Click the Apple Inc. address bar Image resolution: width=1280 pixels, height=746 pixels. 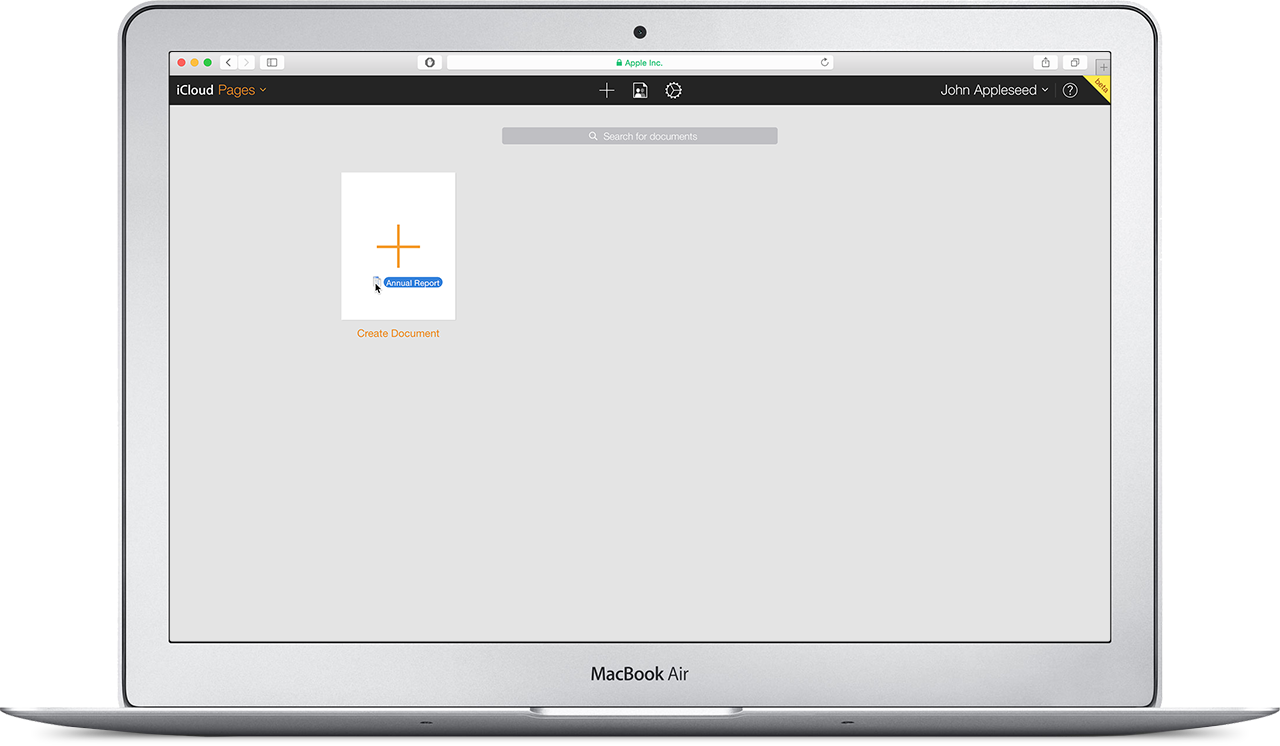pyautogui.click(x=640, y=62)
